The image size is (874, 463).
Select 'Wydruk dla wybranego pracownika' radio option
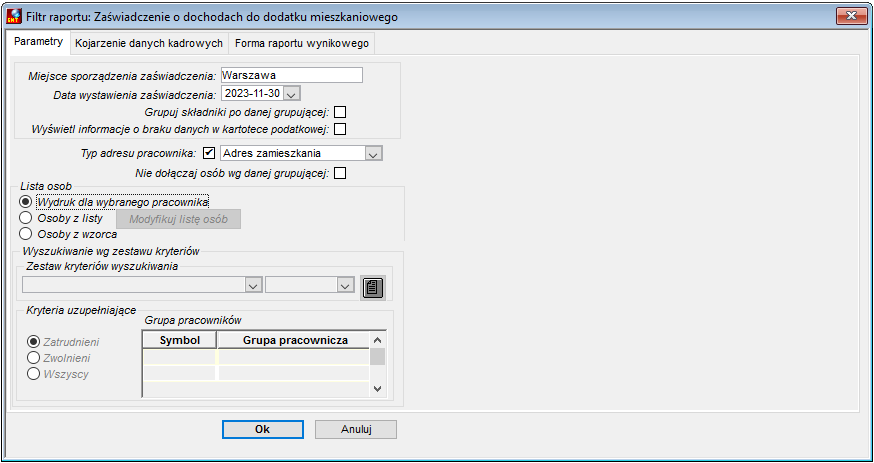pyautogui.click(x=26, y=202)
